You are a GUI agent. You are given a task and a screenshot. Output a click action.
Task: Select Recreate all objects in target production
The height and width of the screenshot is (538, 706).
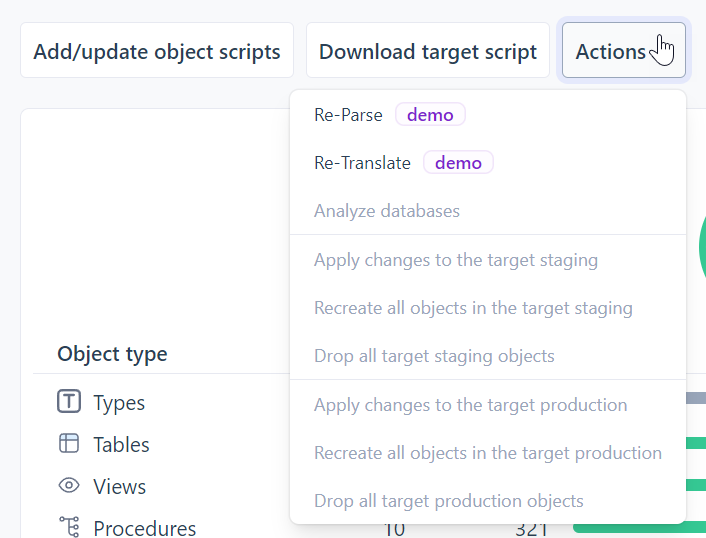[488, 453]
